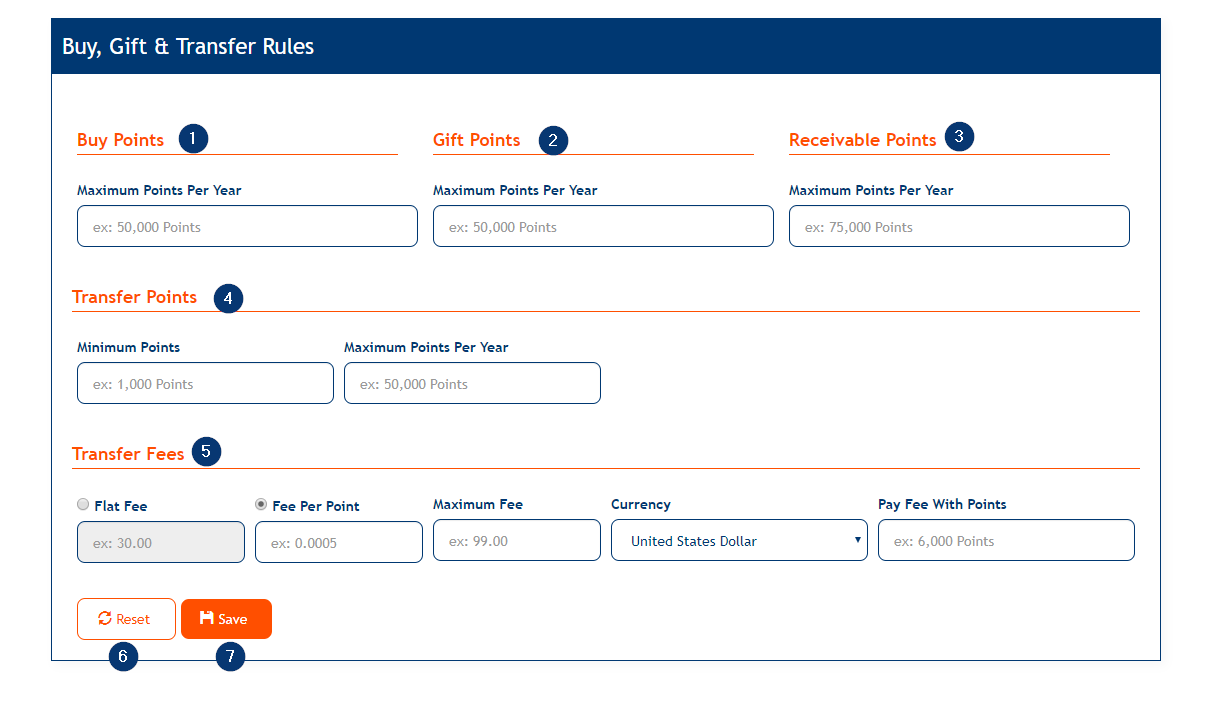Click the Transfer Points Minimum Points field
This screenshot has width=1221, height=706.
(x=205, y=383)
